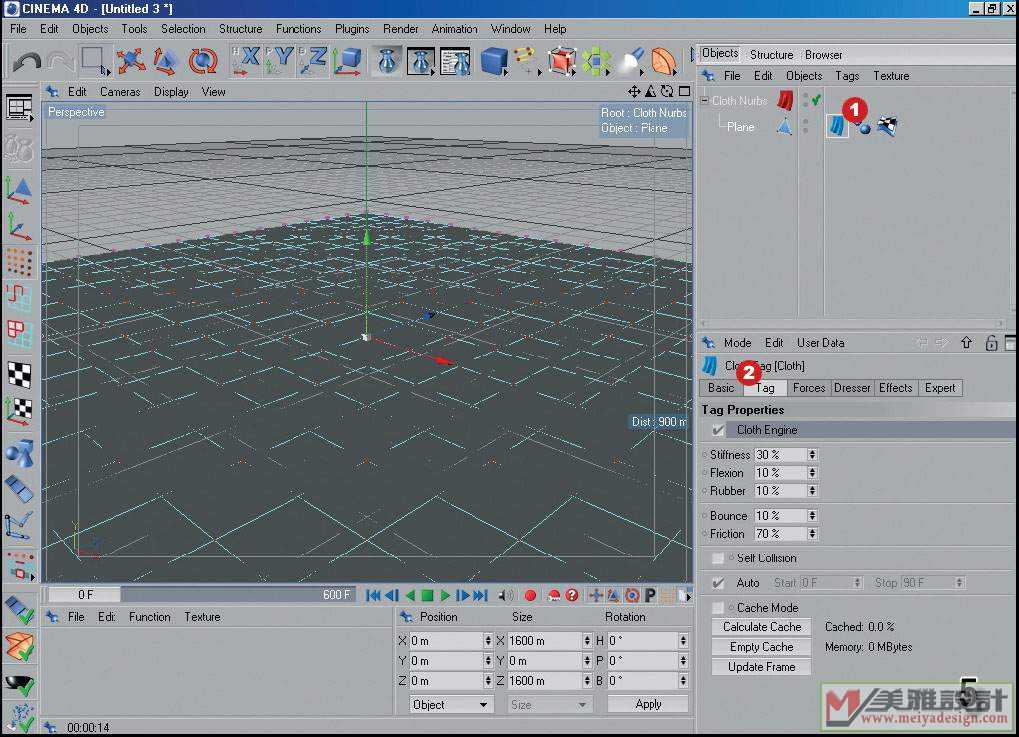Image resolution: width=1019 pixels, height=737 pixels.
Task: Click the Empty Cache button
Action: point(762,647)
